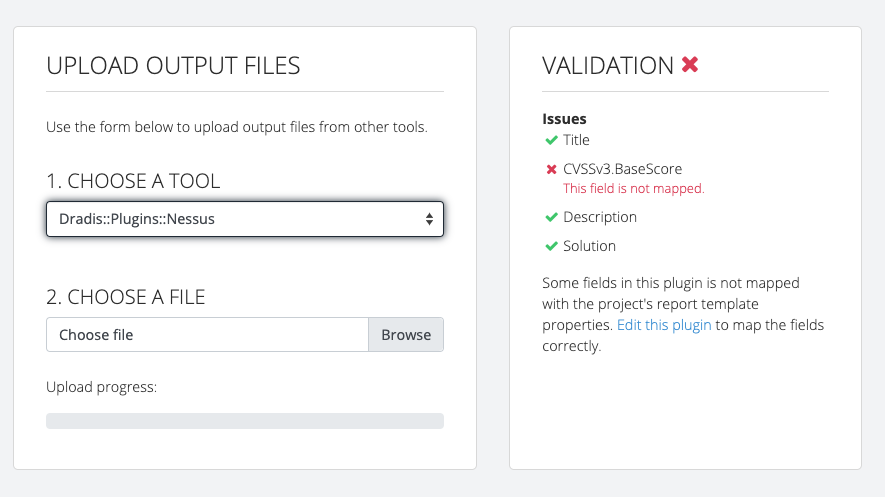Click the 1. Choose a Tool heading
This screenshot has height=497, width=885.
pyautogui.click(x=133, y=181)
